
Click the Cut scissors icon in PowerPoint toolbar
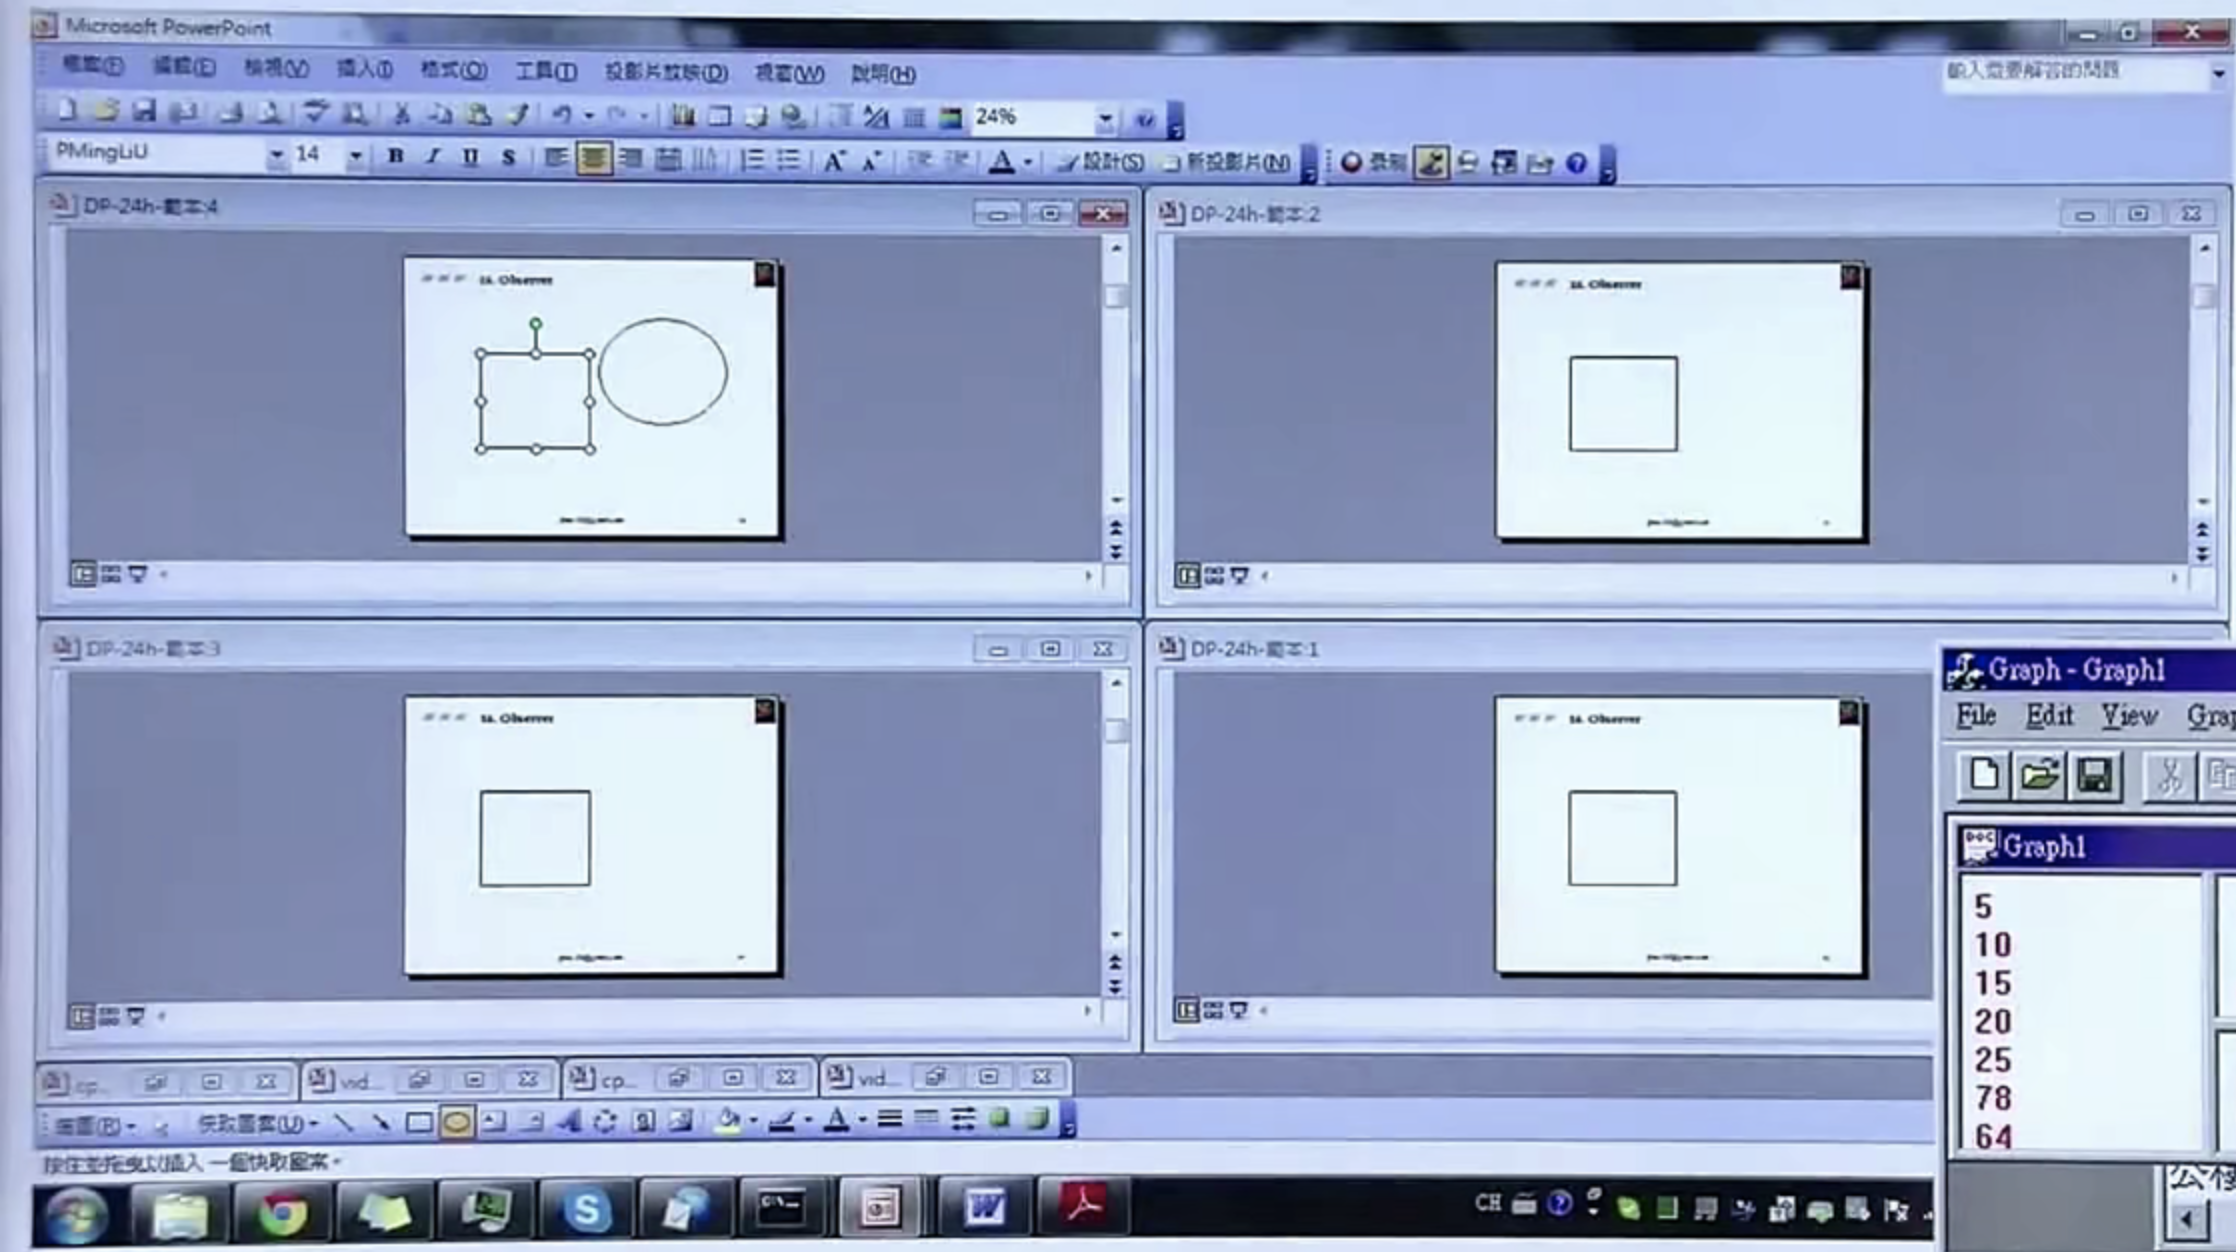click(401, 114)
